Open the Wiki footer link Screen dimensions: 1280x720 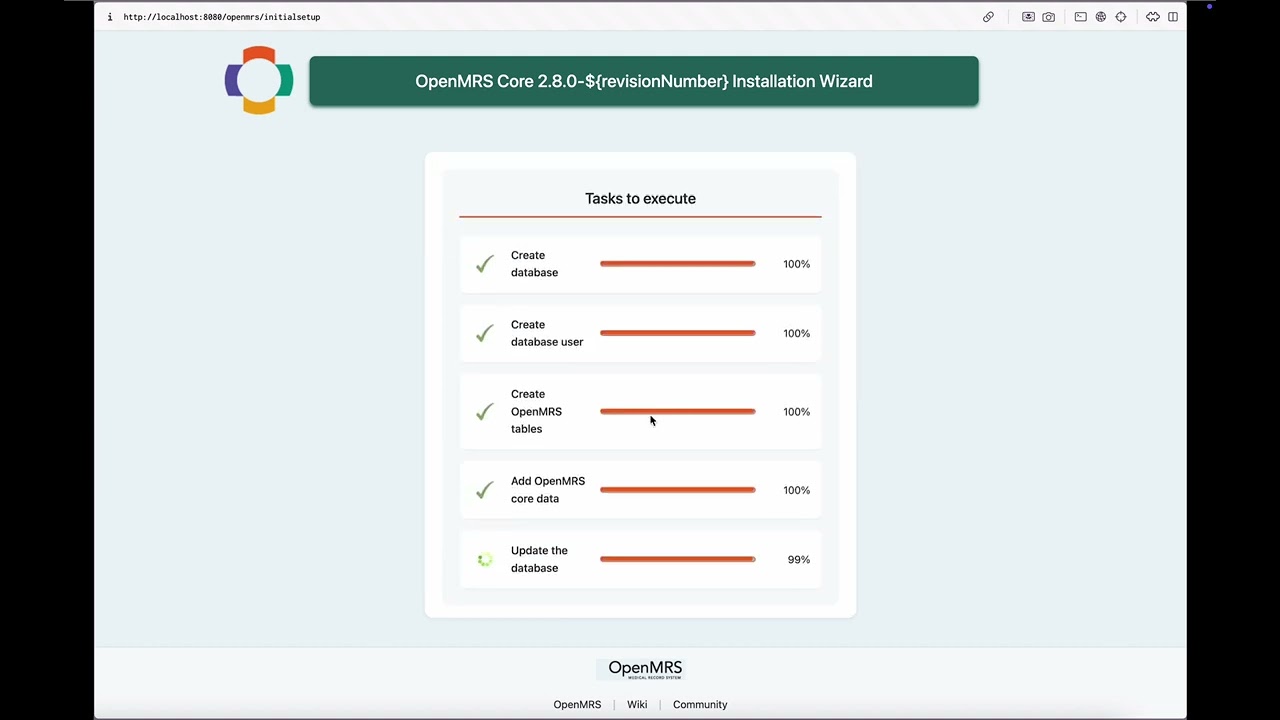(637, 705)
